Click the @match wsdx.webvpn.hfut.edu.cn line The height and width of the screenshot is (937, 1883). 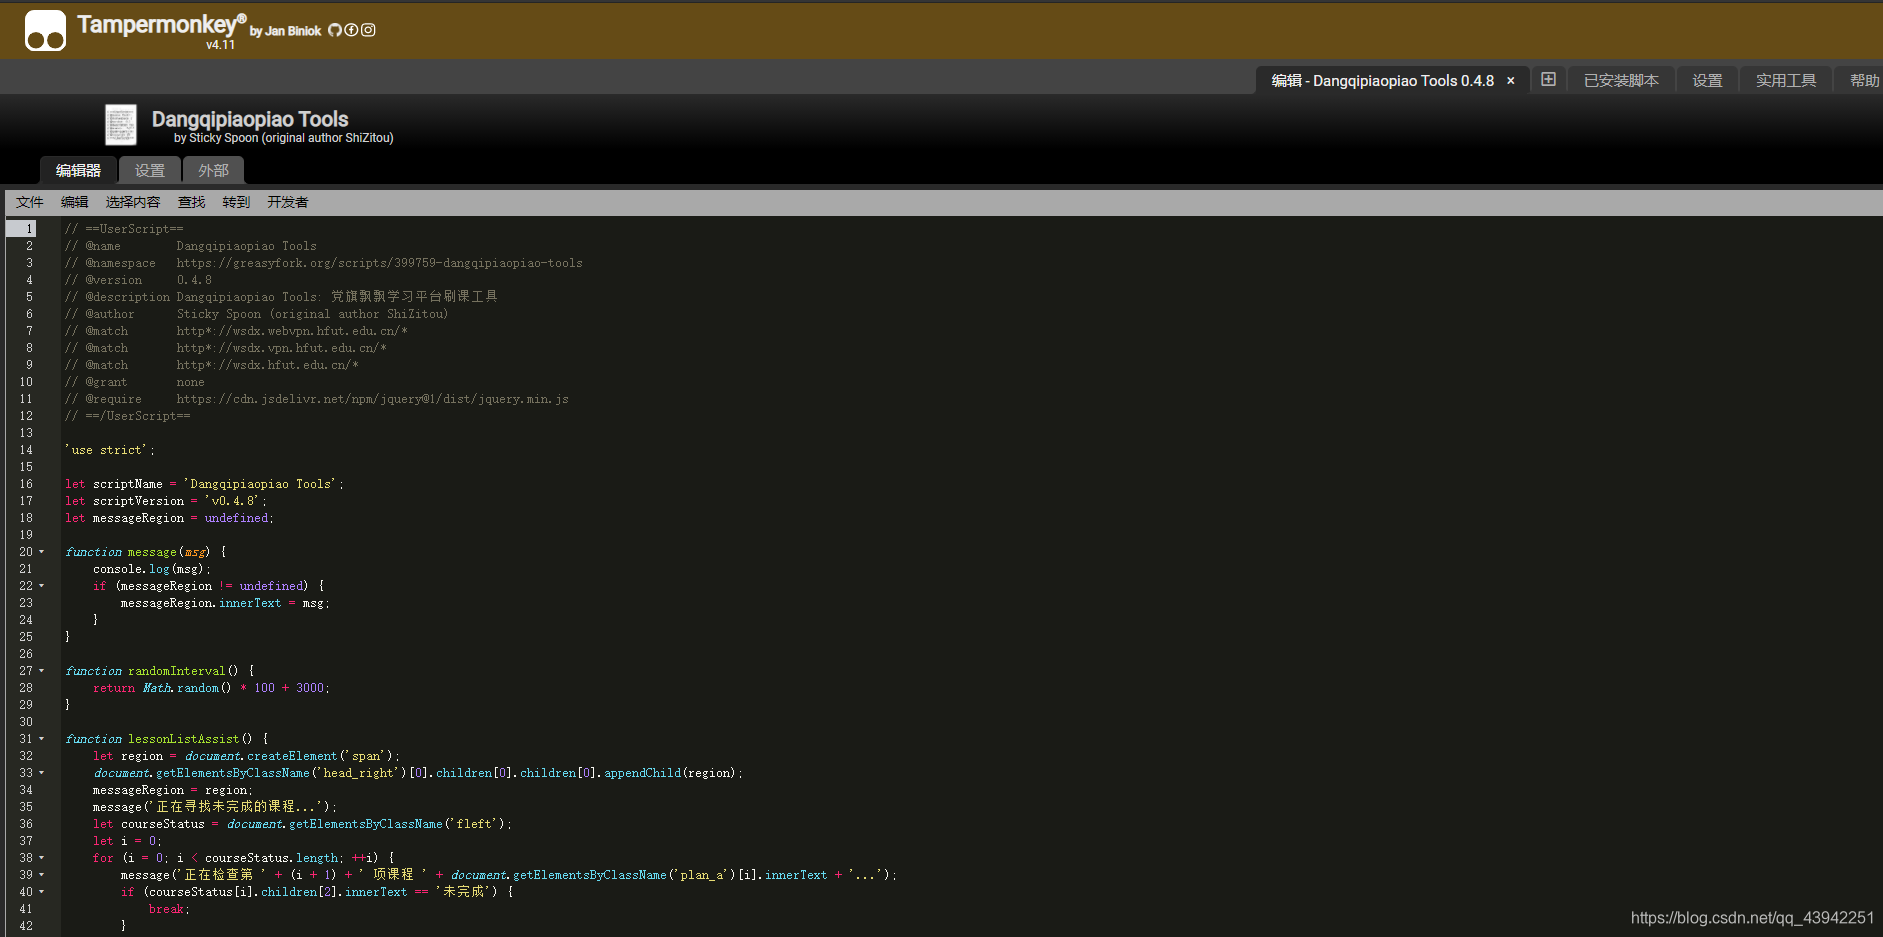[236, 331]
